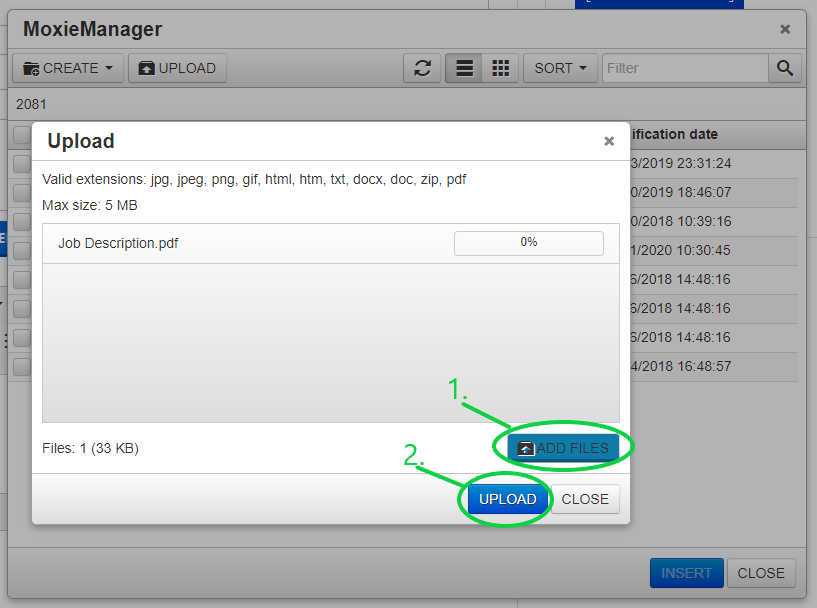Click ADD FILES button
This screenshot has width=817, height=608.
click(563, 448)
